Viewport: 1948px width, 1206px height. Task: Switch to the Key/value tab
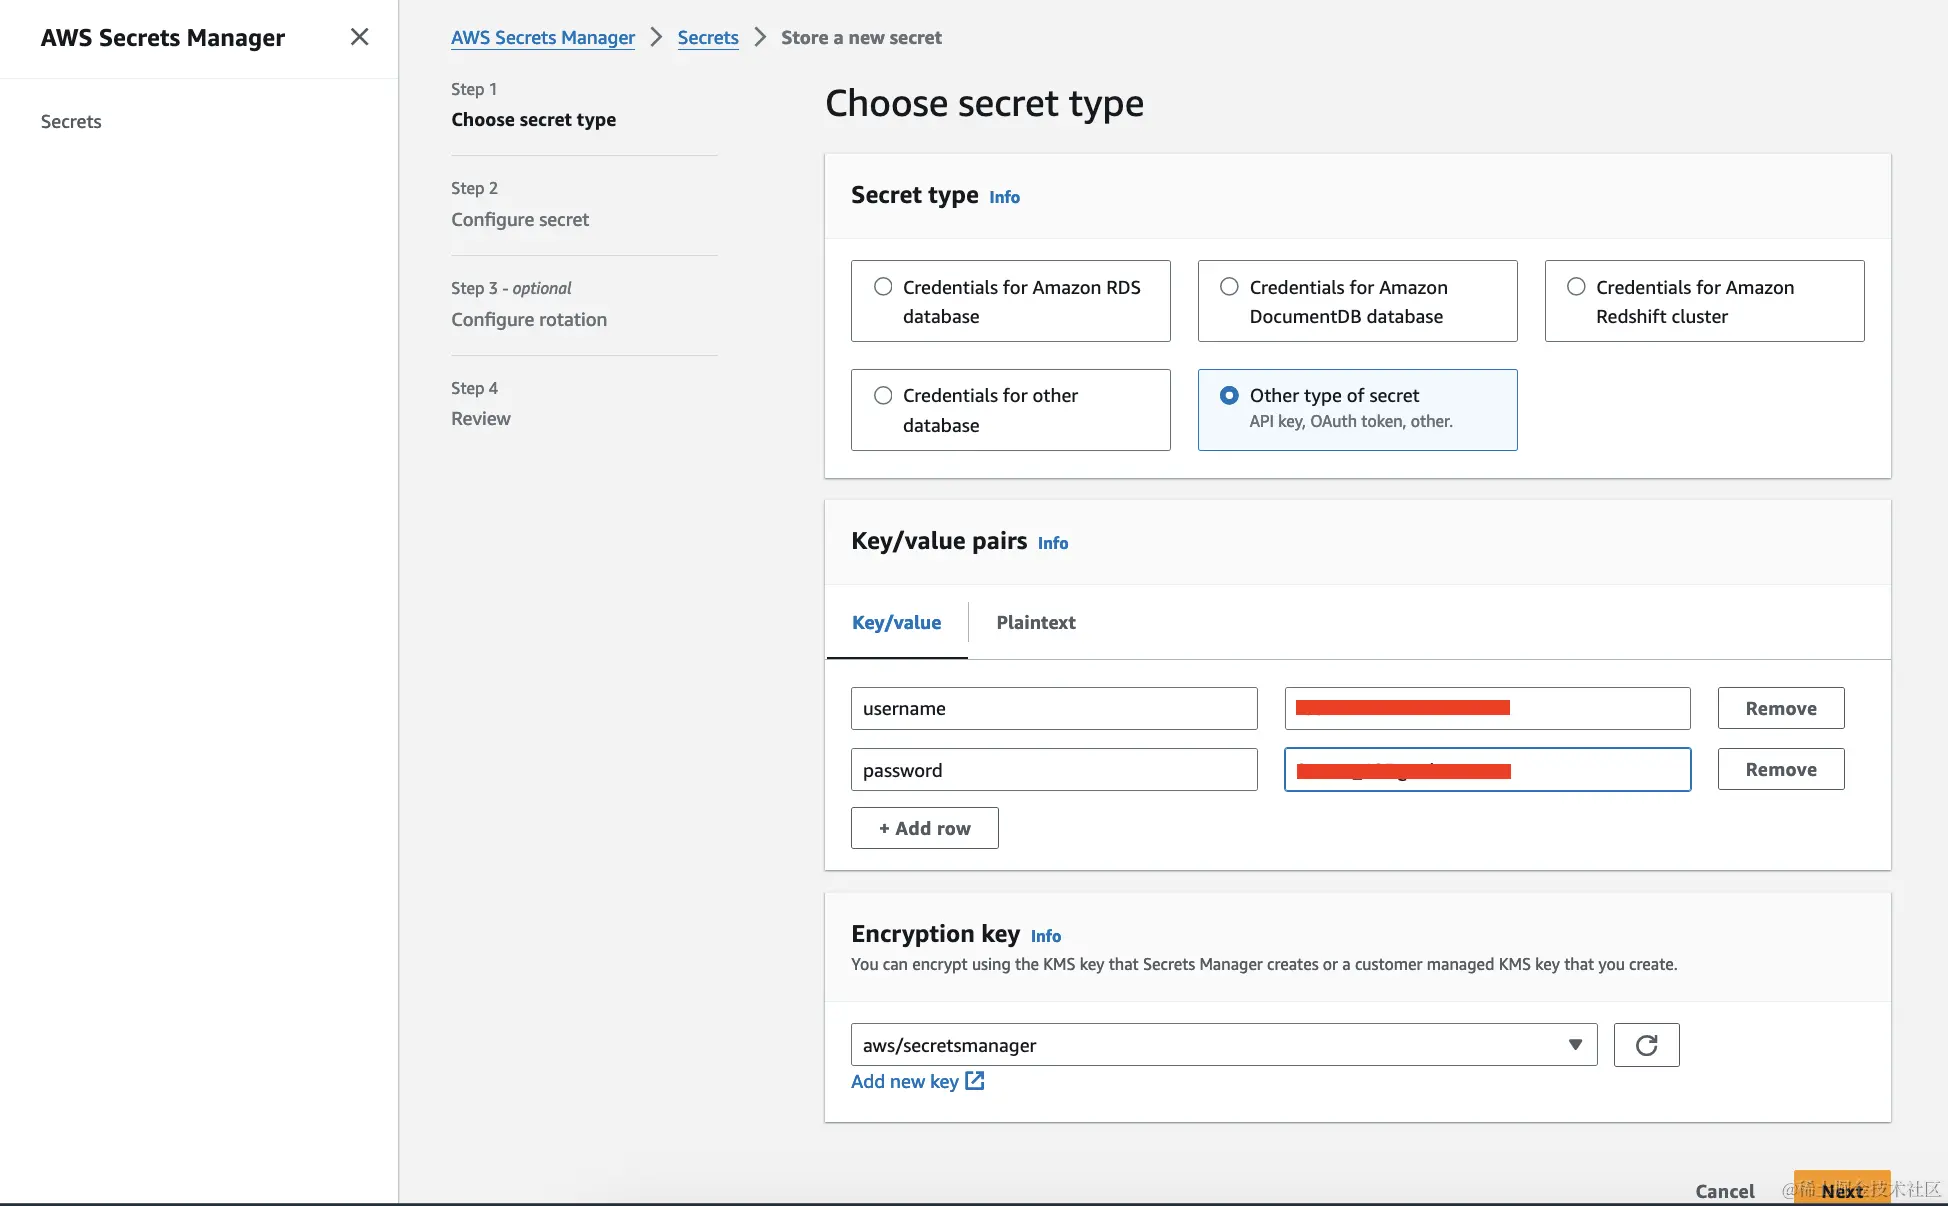896,622
